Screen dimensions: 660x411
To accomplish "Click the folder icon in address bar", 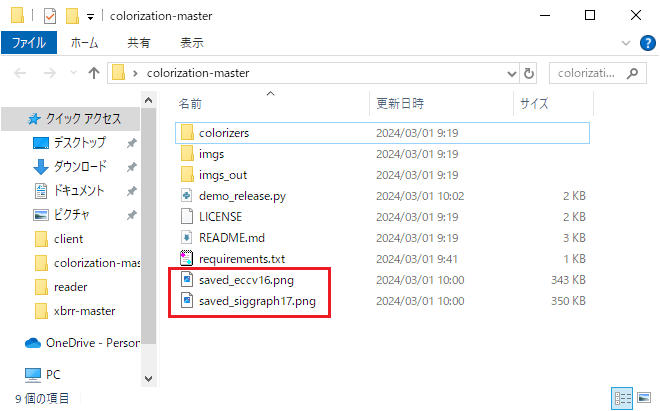I will [118, 73].
